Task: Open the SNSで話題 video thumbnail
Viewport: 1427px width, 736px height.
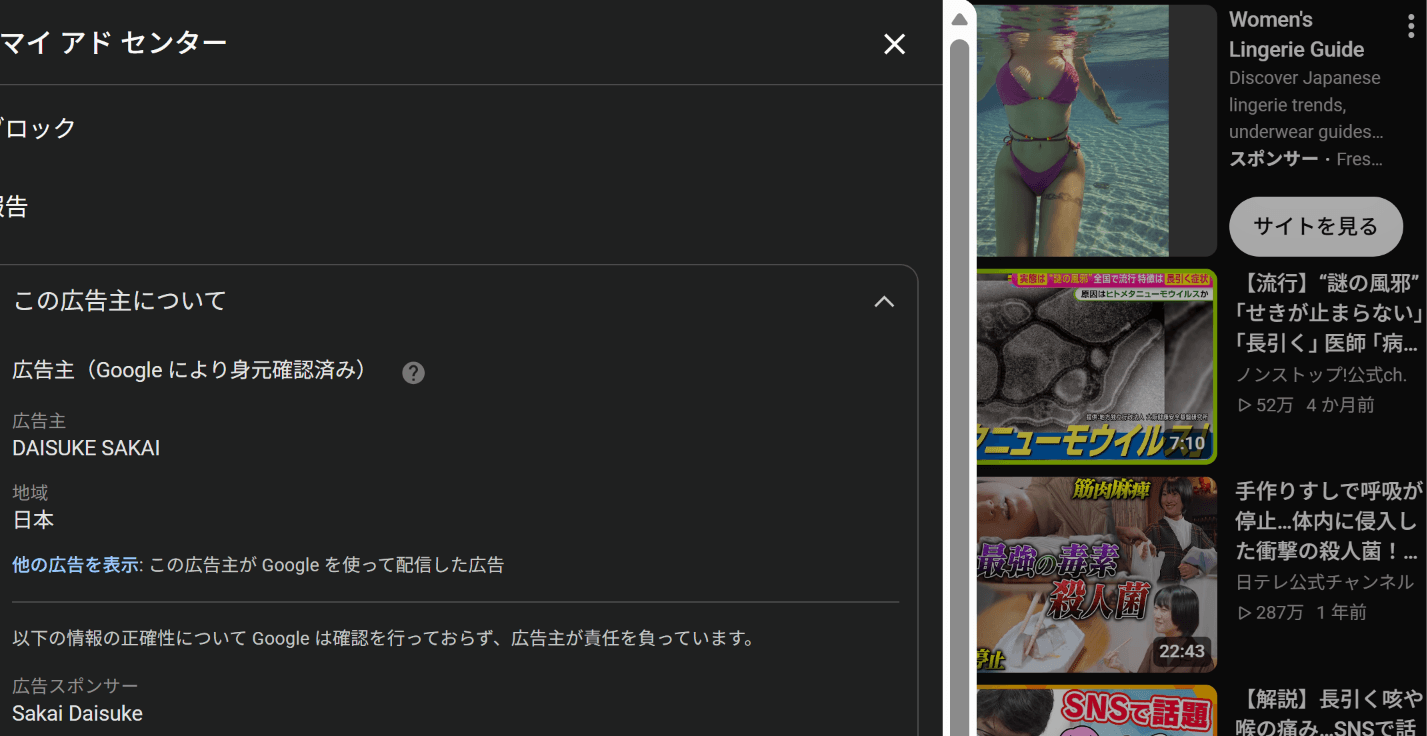Action: click(x=1096, y=710)
